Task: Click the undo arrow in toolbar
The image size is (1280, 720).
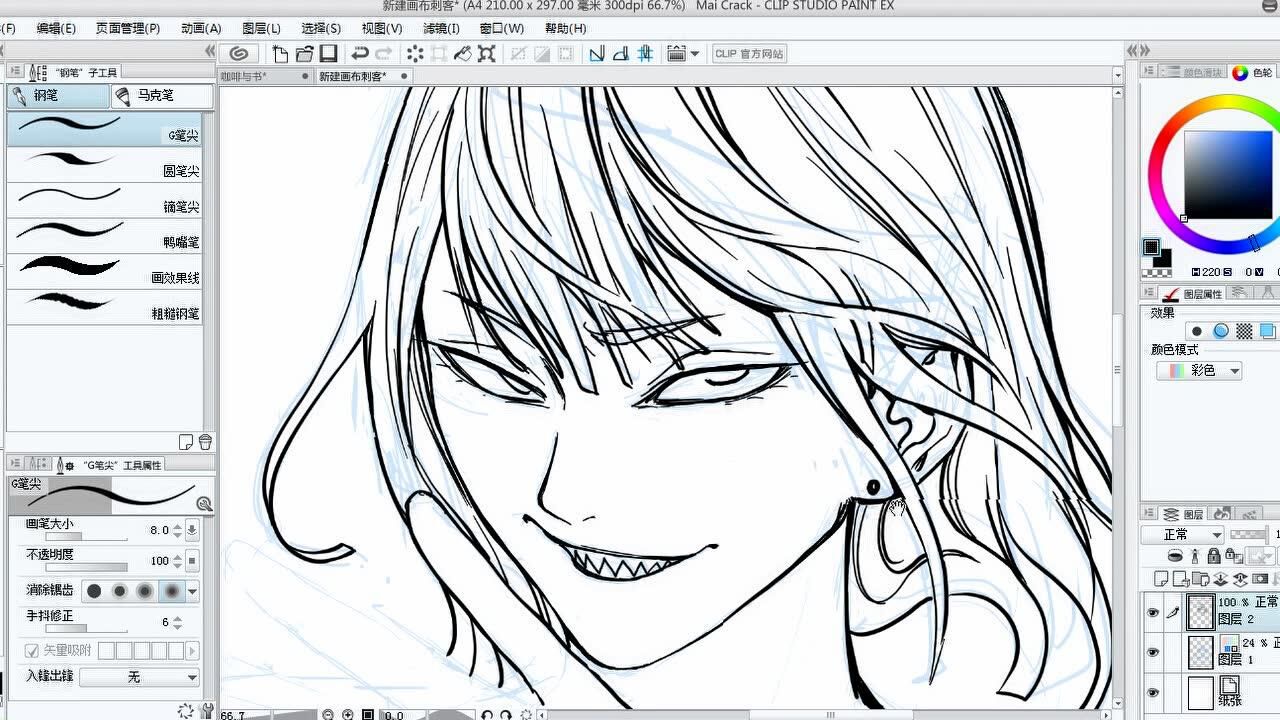Action: (360, 54)
